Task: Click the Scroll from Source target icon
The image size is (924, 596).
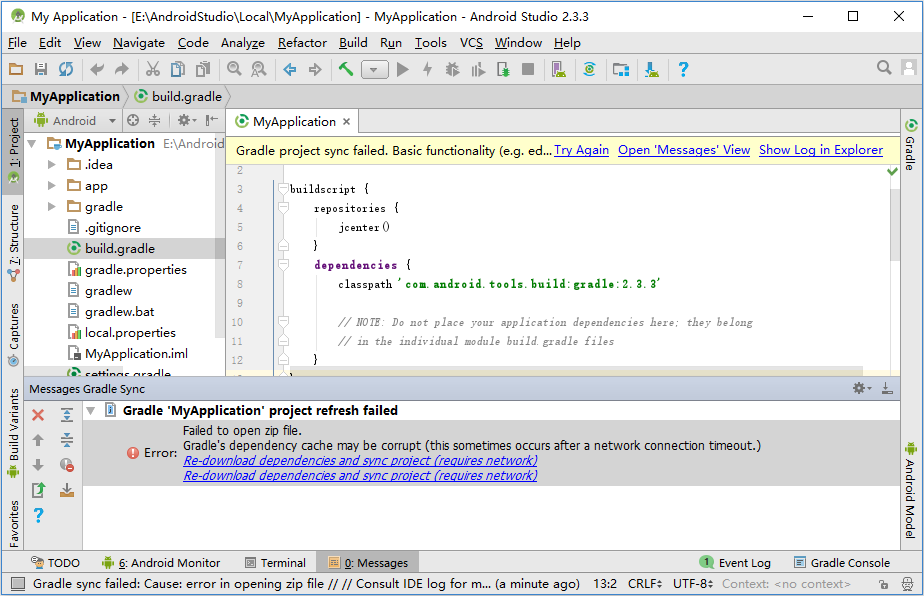Action: (133, 120)
